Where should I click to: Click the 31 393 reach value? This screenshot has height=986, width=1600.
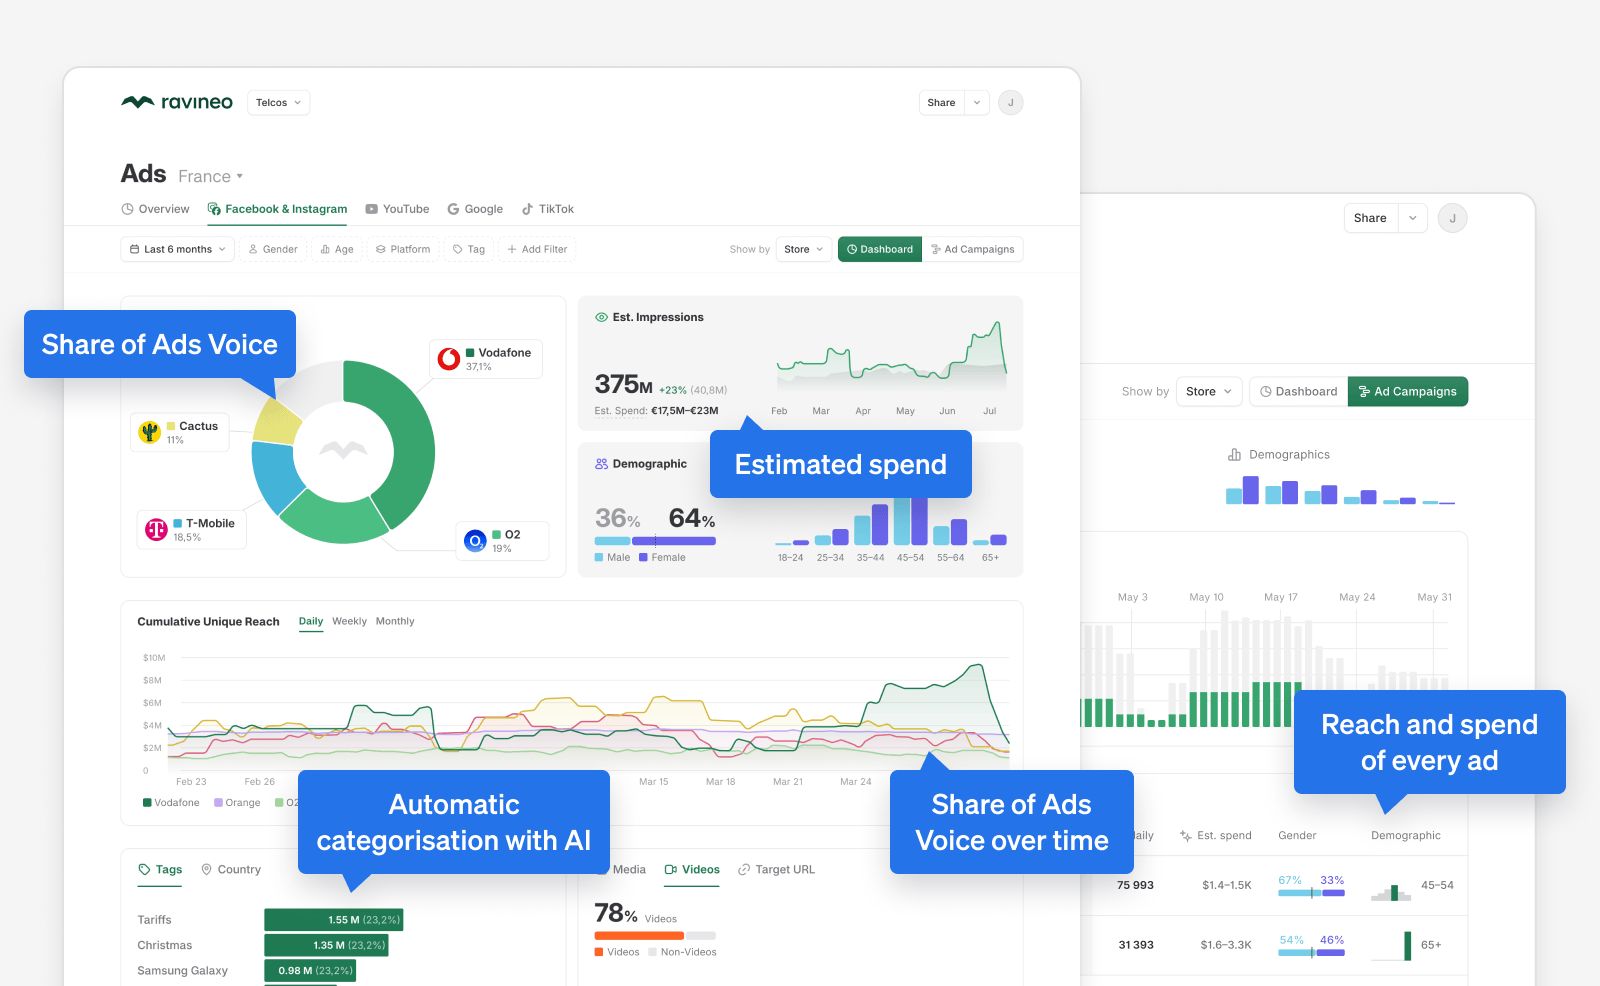[x=1136, y=945]
